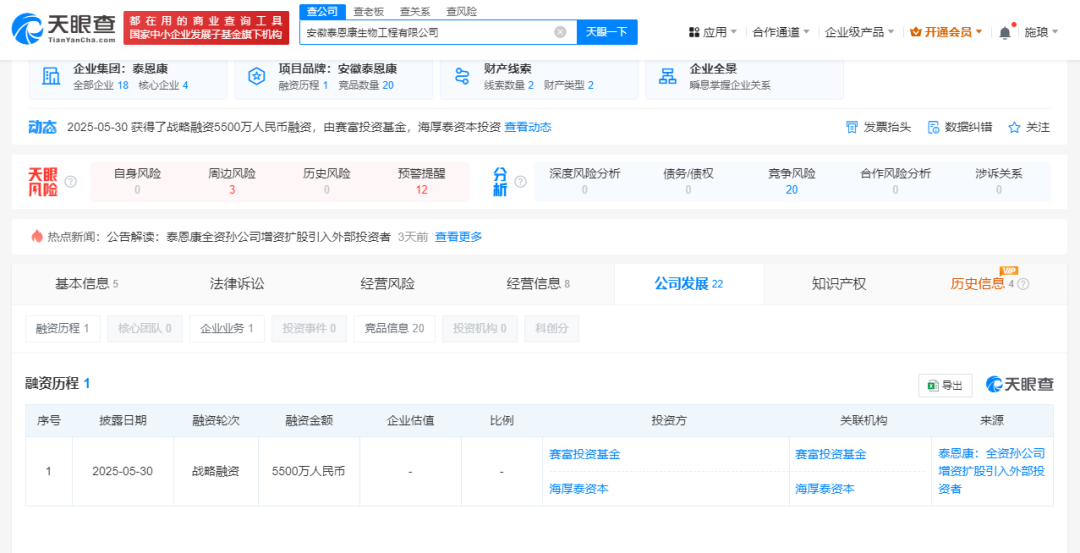The height and width of the screenshot is (553, 1080).
Task: Open the 应用 dropdown menu
Action: (x=712, y=32)
